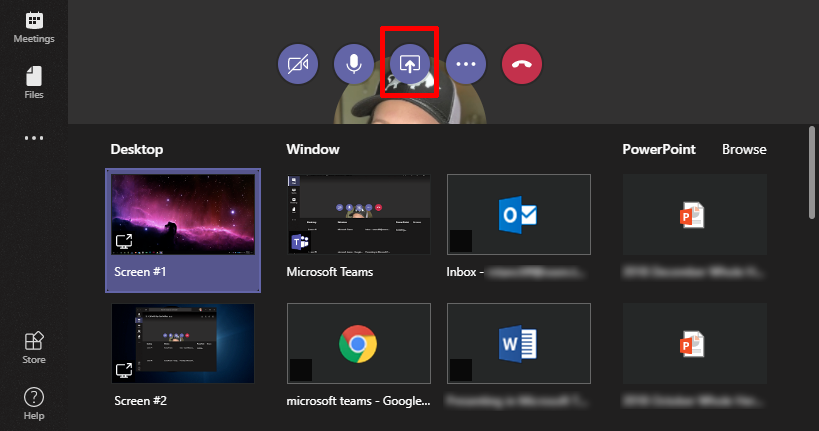Viewport: 819px width, 431px height.
Task: Click the share screen icon
Action: [409, 64]
